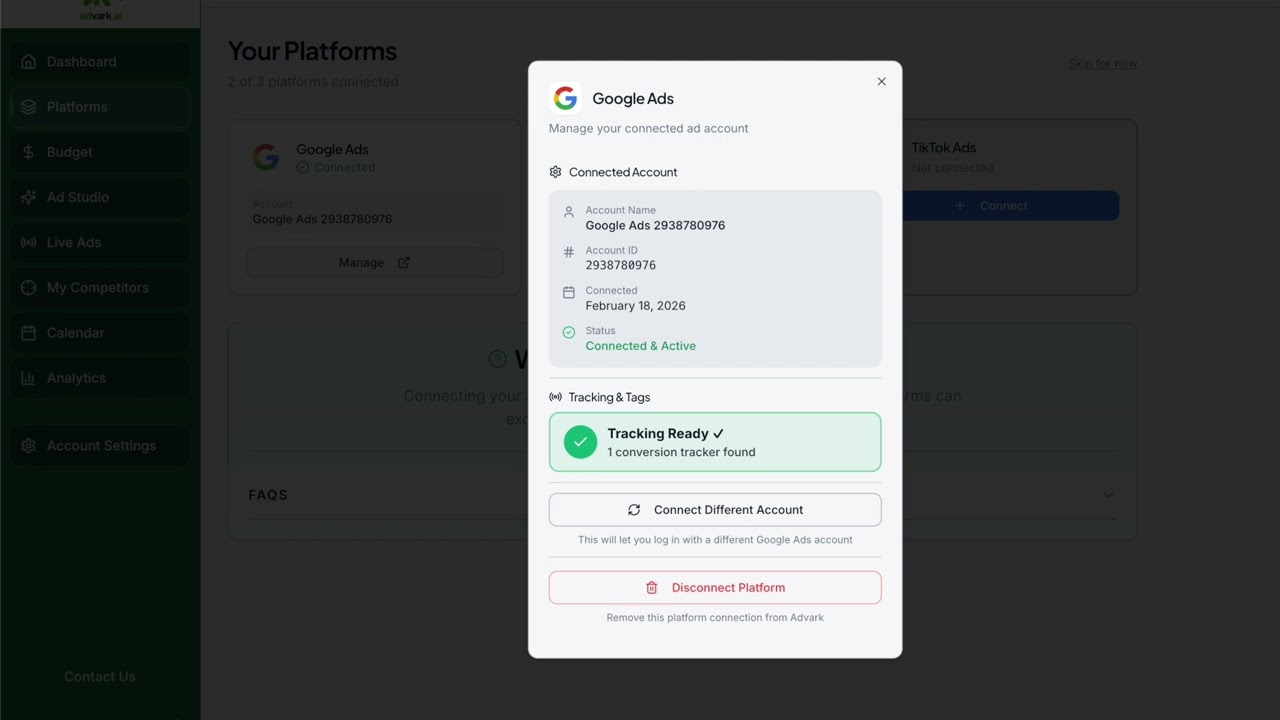The height and width of the screenshot is (720, 1280).
Task: Click the FAQS heading text
Action: [x=268, y=495]
